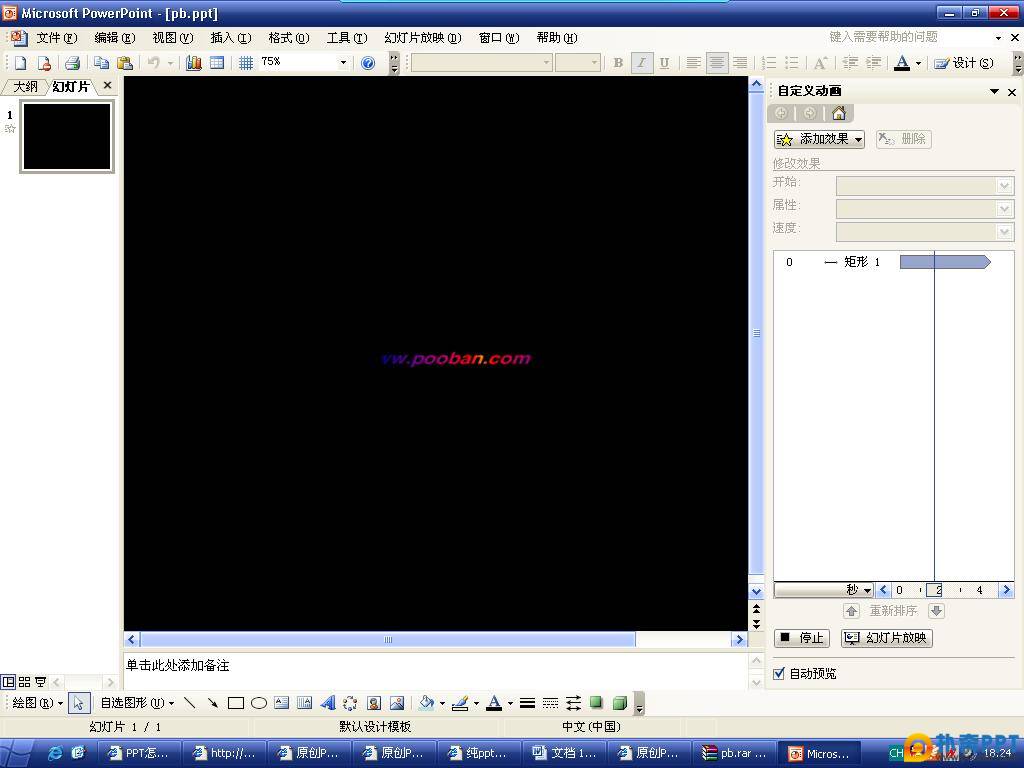Open the zoom 75% dropdown
1024x768 pixels.
(x=343, y=63)
